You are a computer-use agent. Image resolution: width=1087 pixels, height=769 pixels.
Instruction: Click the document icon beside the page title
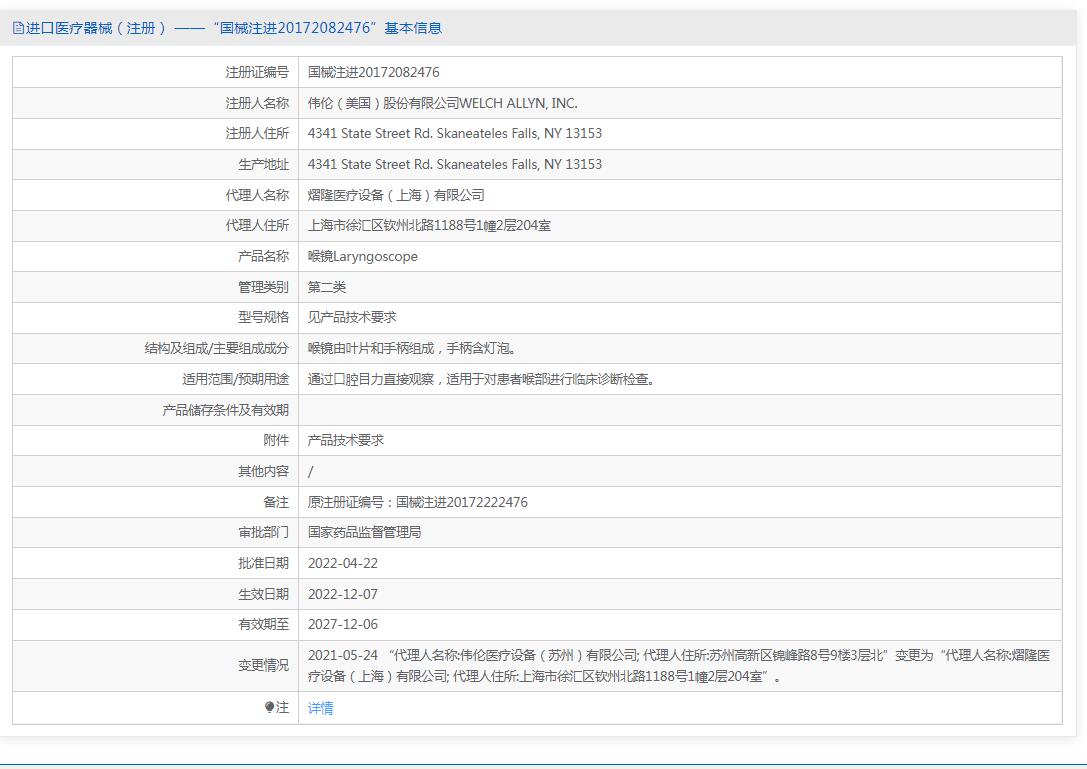[19, 28]
